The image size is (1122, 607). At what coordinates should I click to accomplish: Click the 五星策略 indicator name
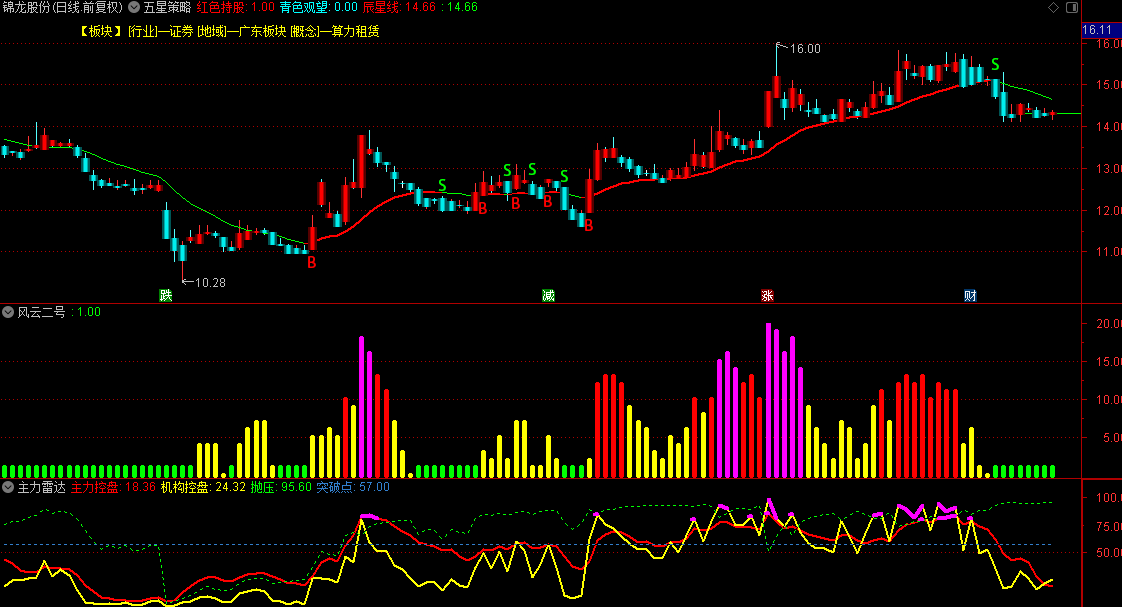point(167,7)
